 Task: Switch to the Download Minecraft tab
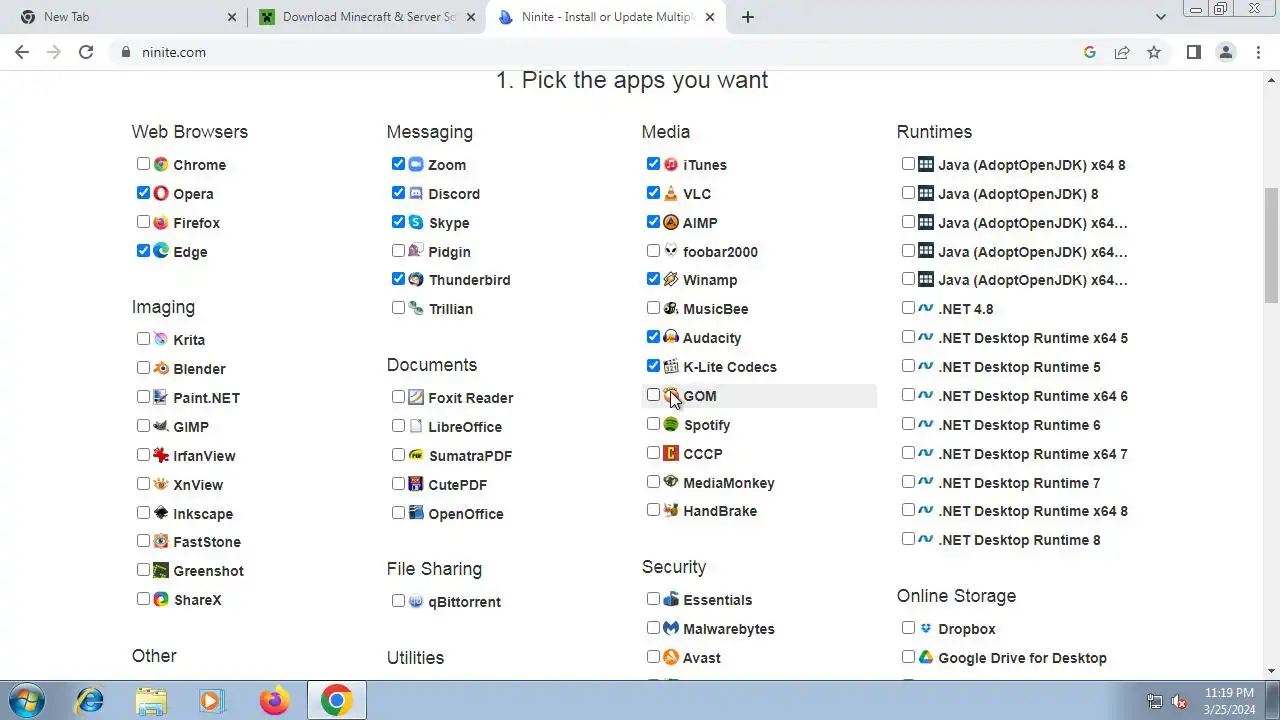365,17
